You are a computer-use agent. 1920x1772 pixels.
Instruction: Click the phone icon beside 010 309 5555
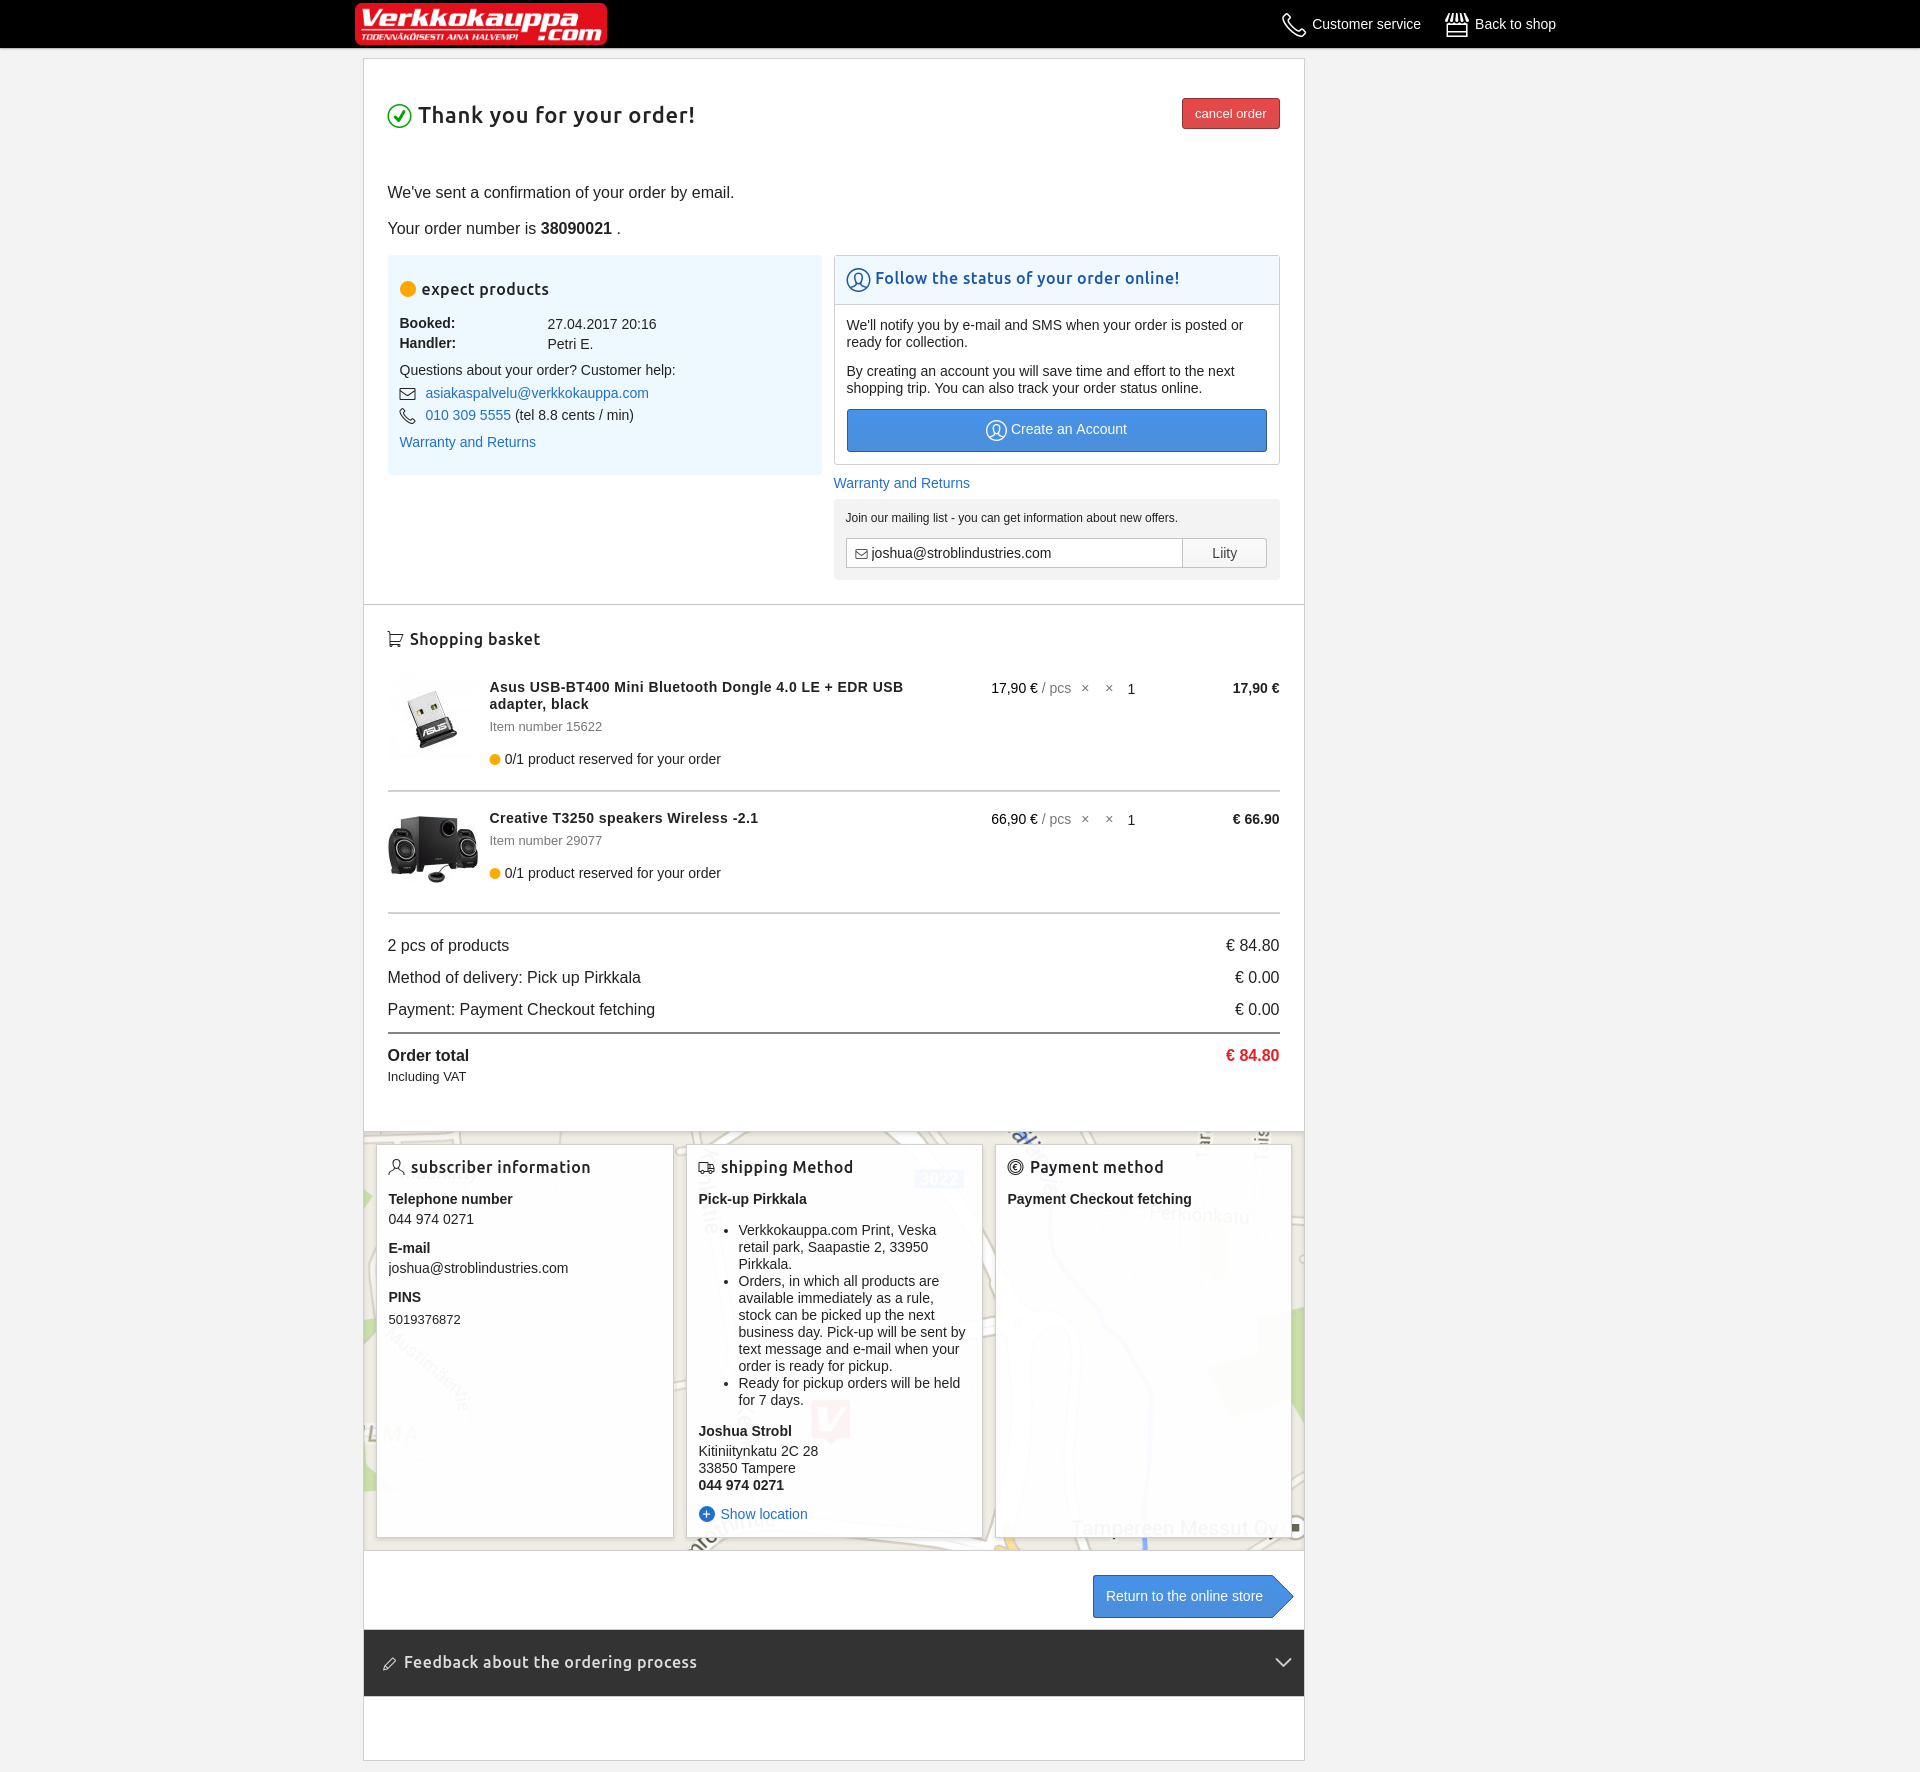click(408, 416)
